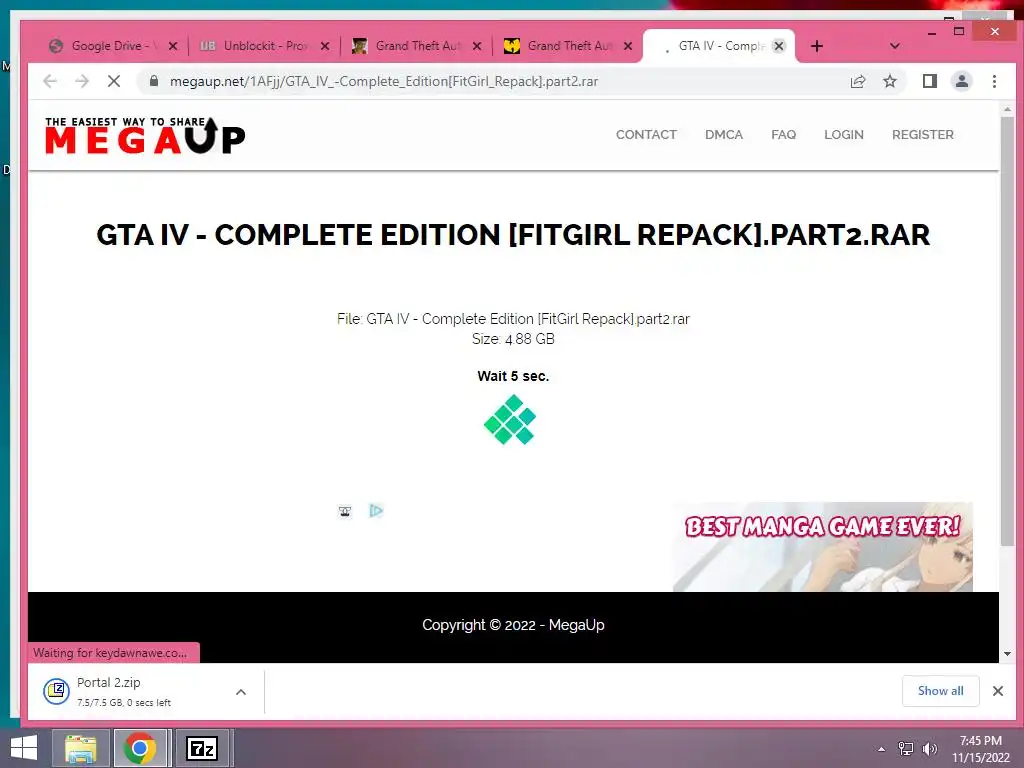Click the 'Size: 4.88 GB' text
Image resolution: width=1024 pixels, height=768 pixels.
513,339
